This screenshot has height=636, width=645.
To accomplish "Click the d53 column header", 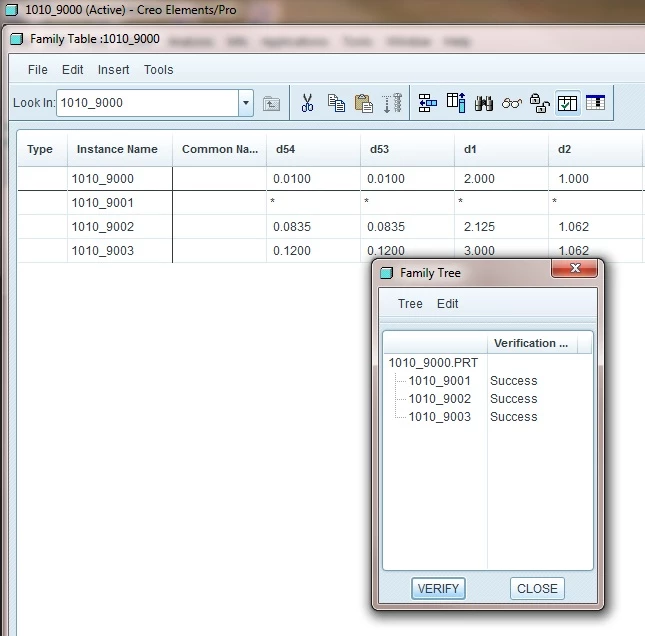I will 408,149.
